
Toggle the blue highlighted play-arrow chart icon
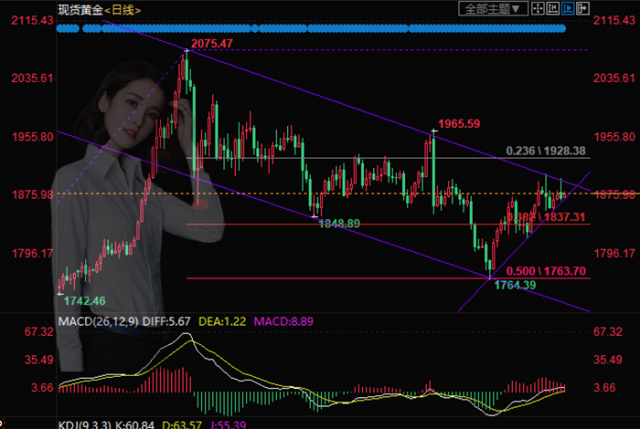[568, 9]
